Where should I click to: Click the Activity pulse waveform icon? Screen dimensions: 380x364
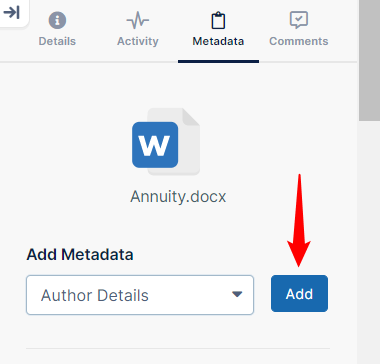pyautogui.click(x=138, y=20)
